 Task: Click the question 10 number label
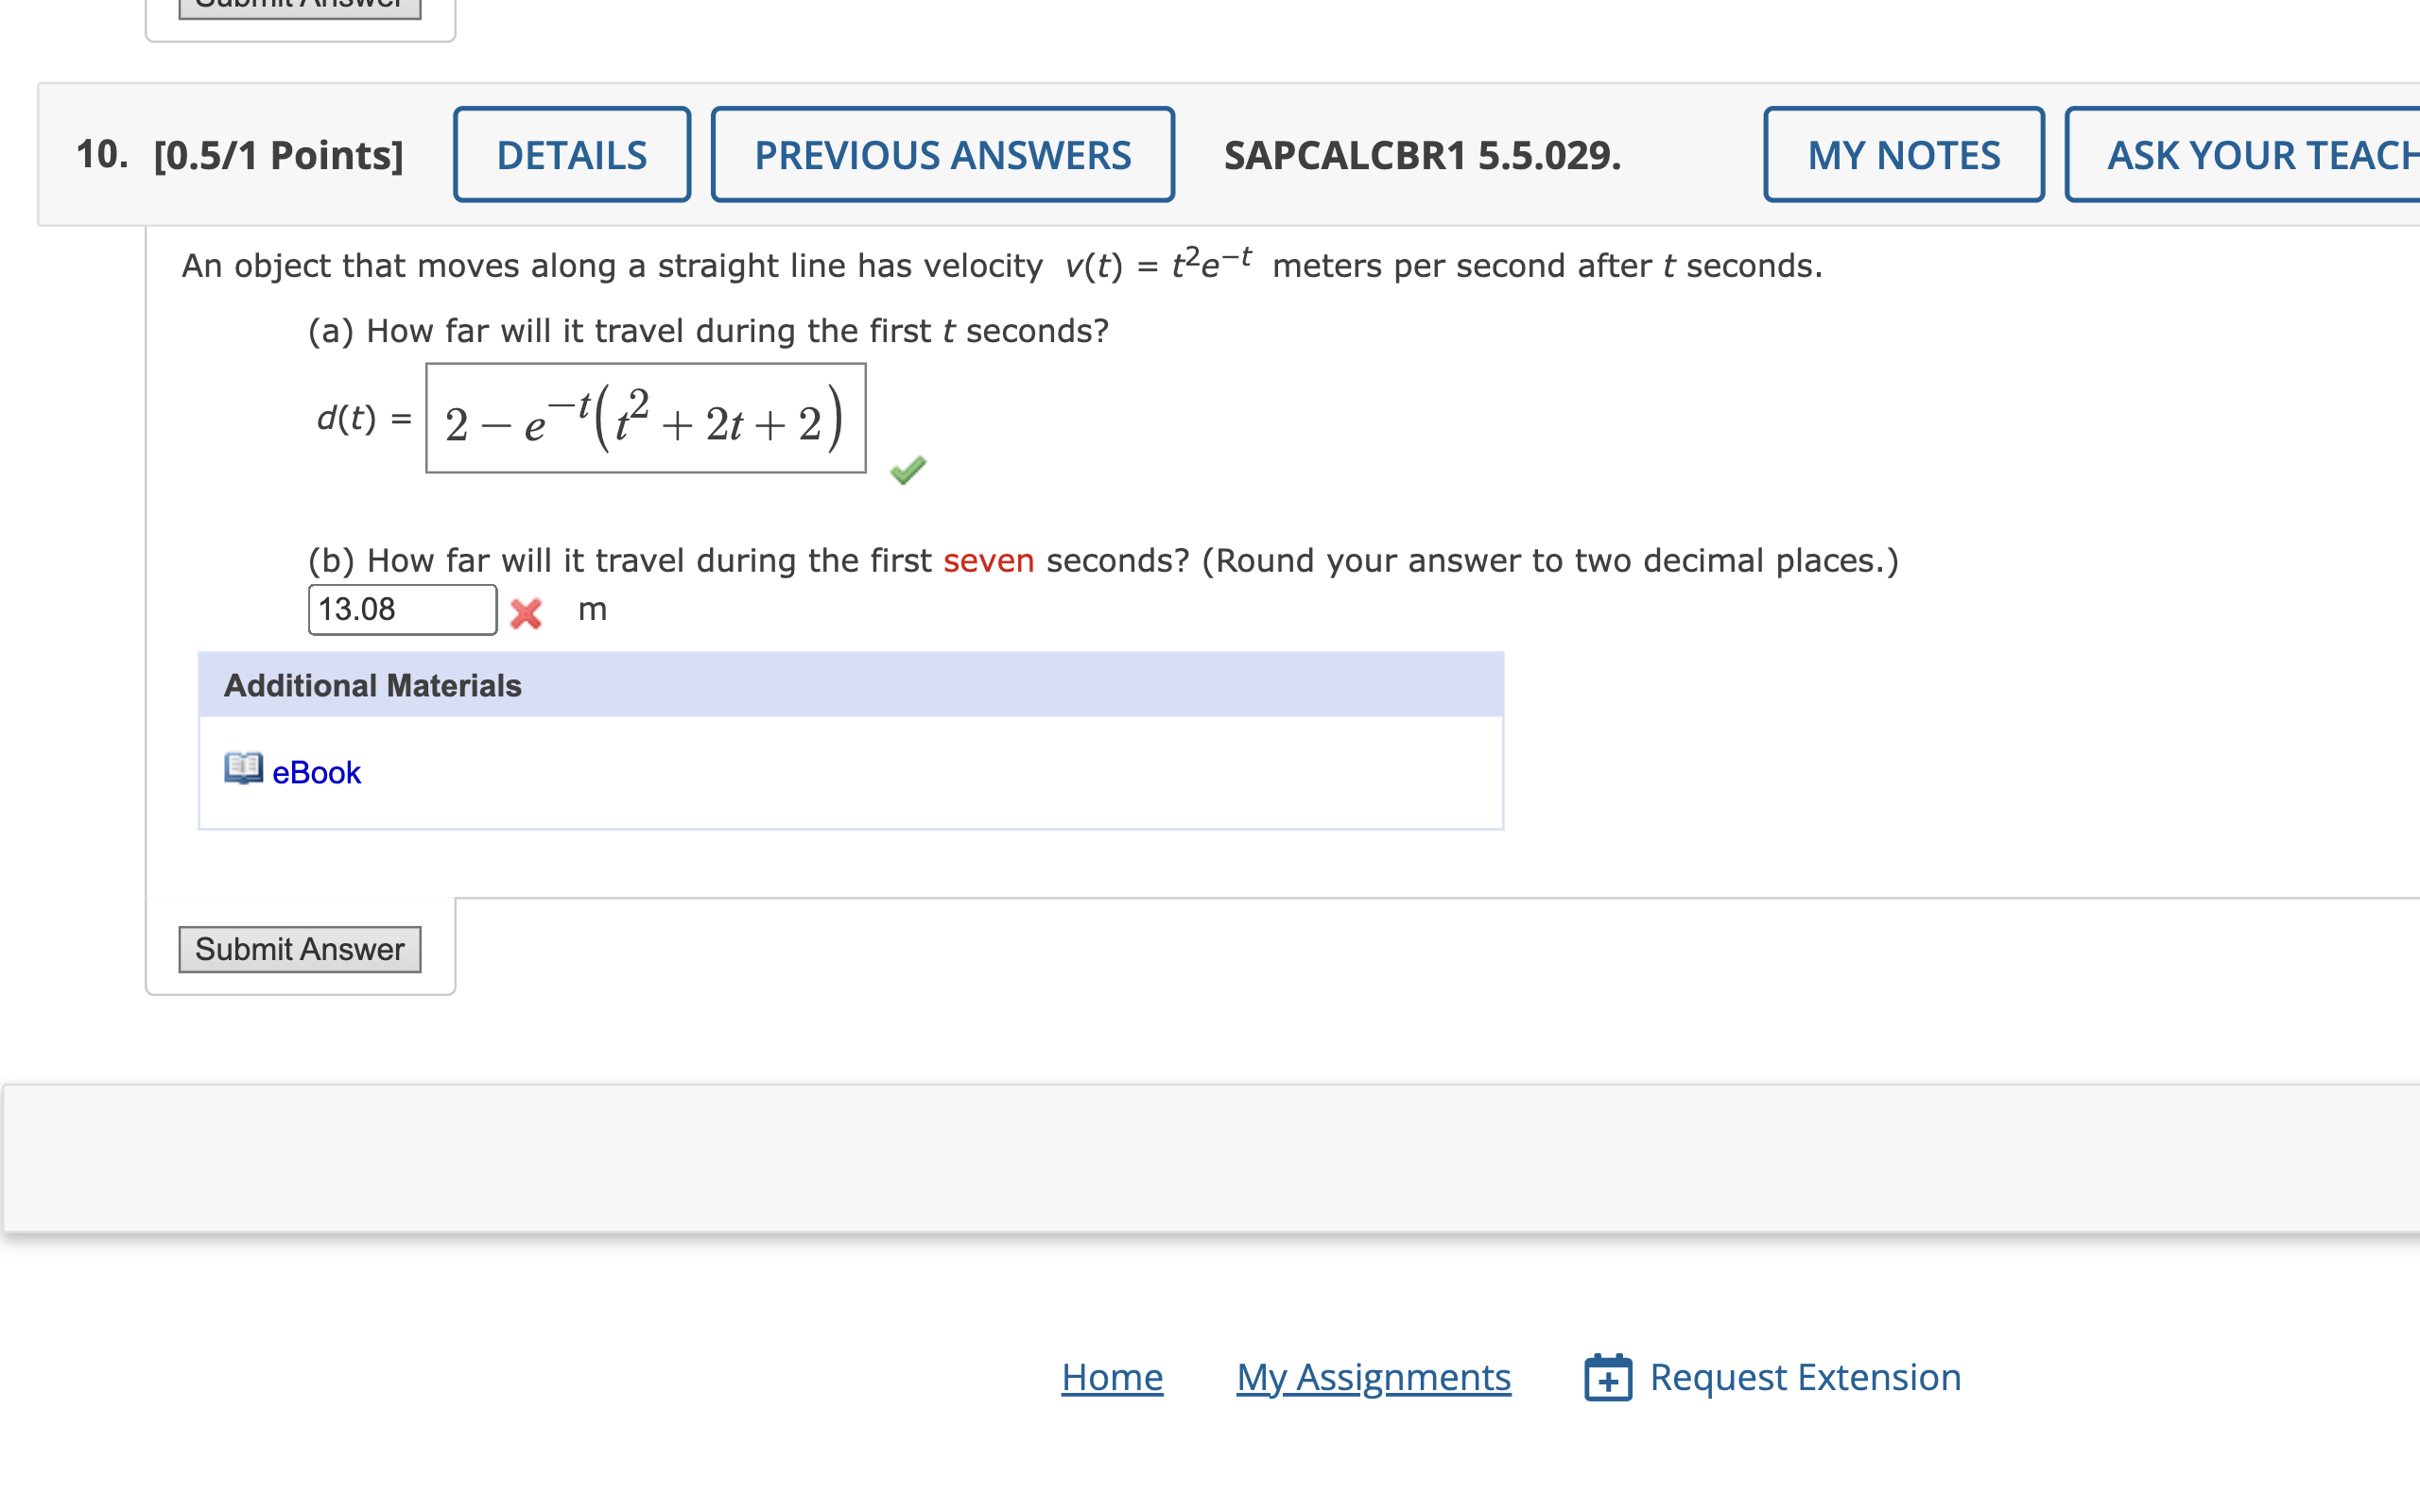click(x=100, y=155)
